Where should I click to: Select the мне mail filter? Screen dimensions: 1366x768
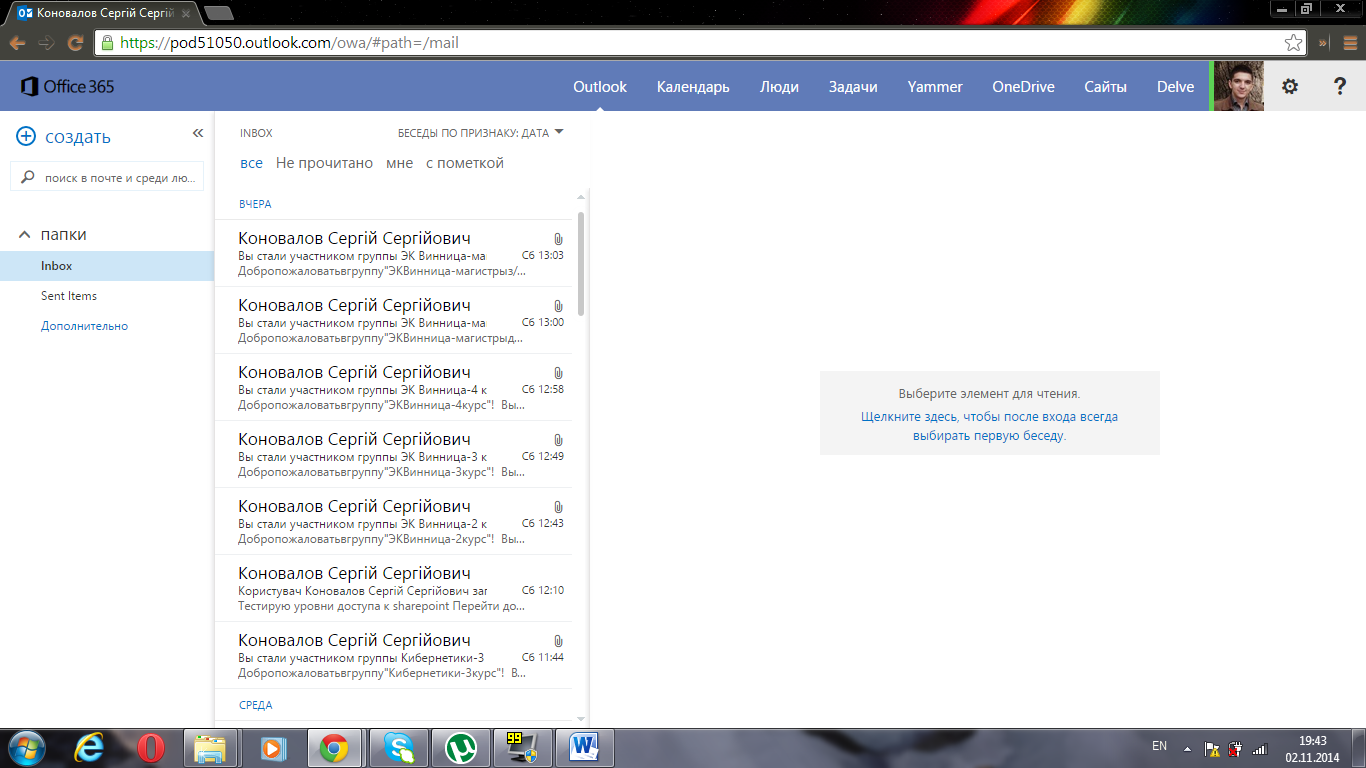coord(399,163)
